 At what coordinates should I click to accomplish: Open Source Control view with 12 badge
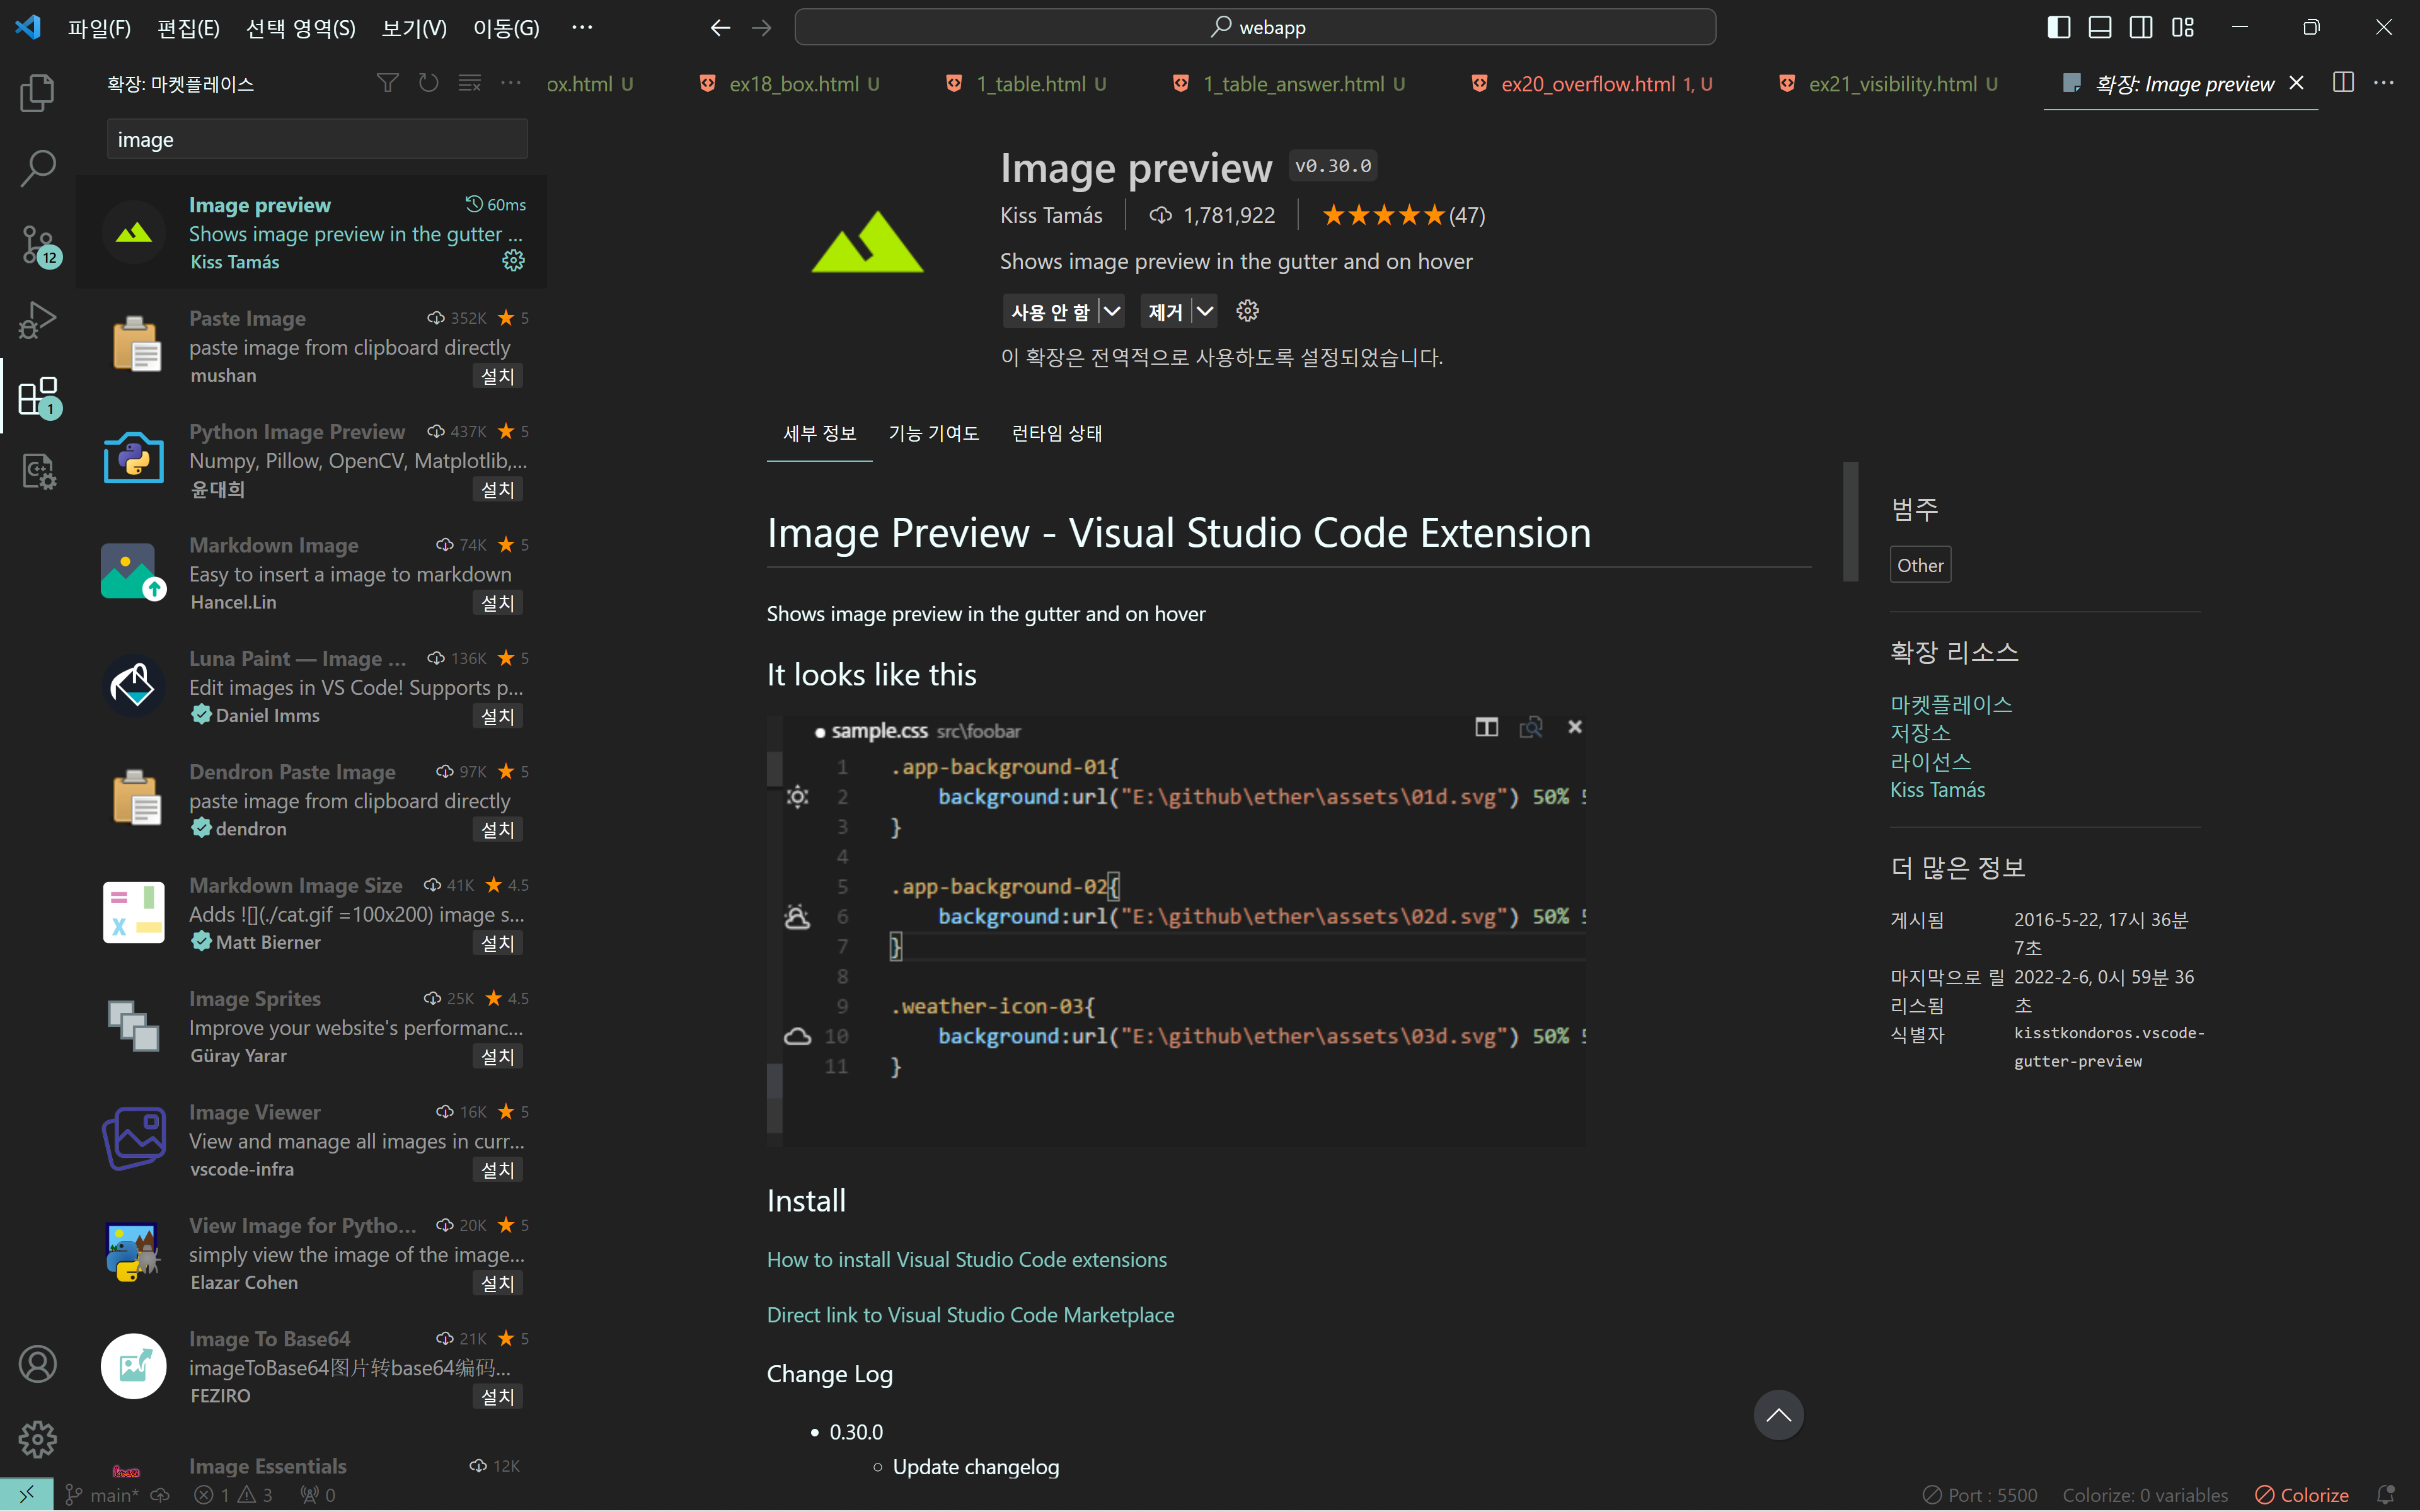point(37,244)
